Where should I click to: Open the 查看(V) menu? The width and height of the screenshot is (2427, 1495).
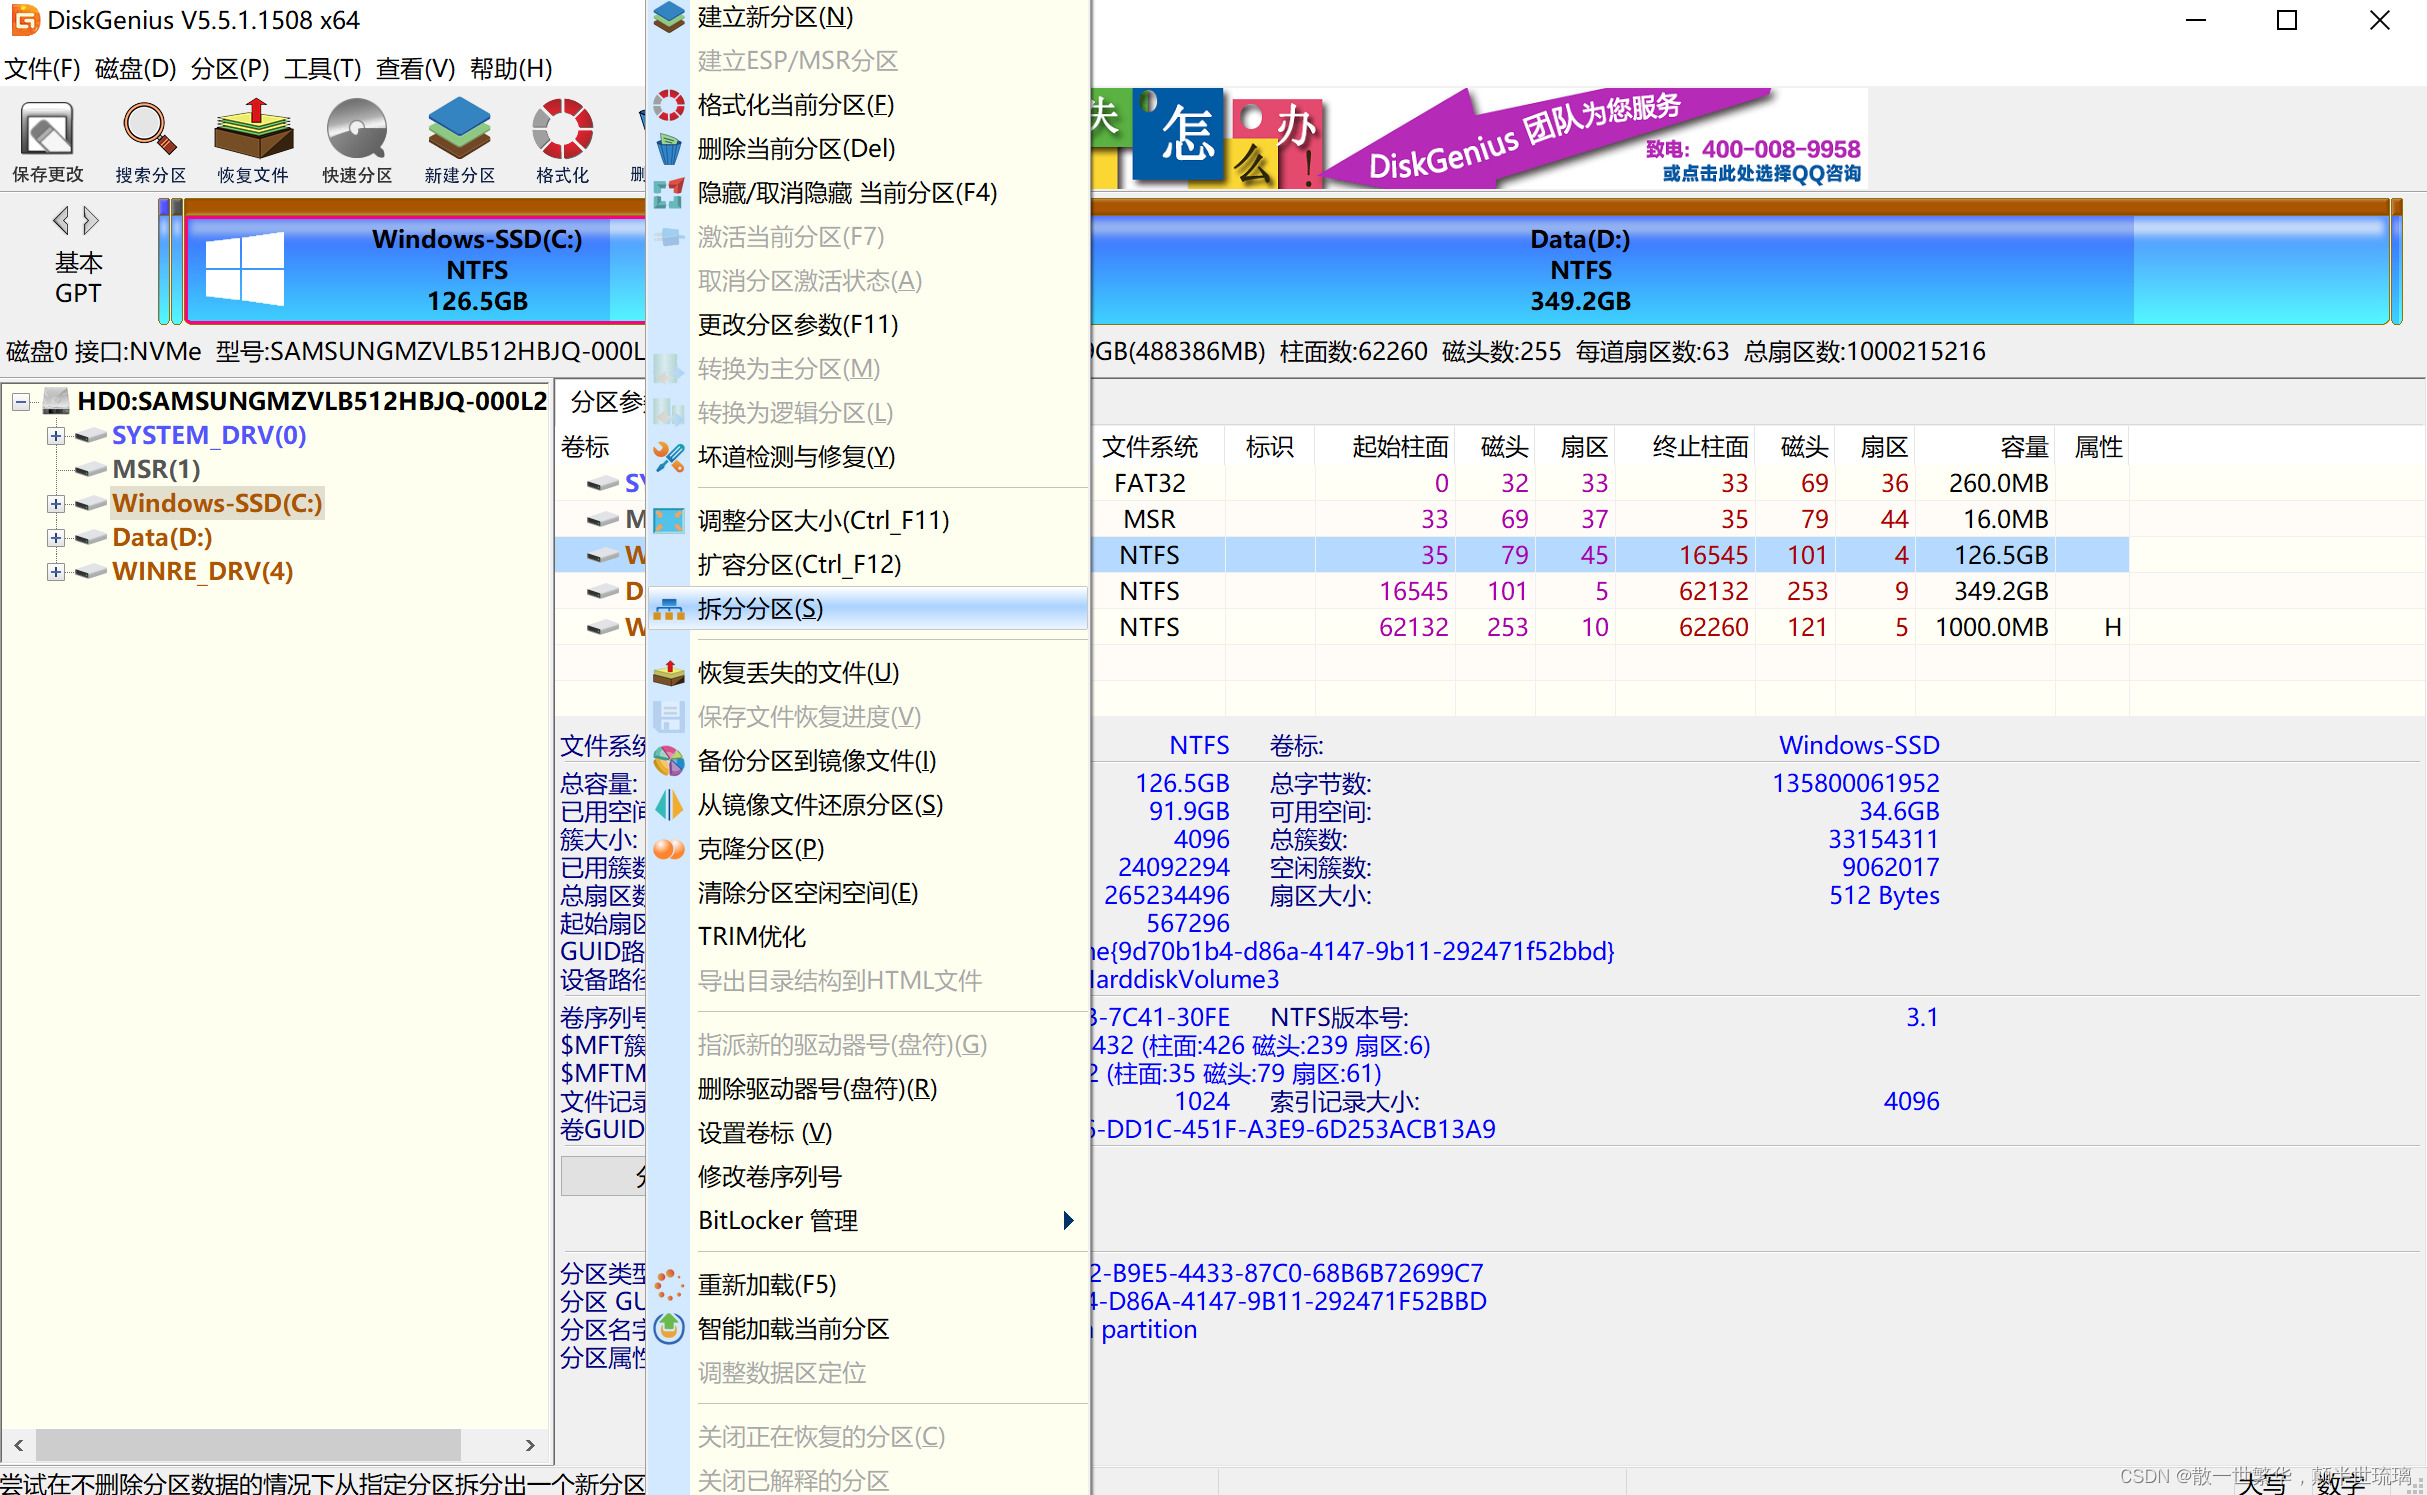[x=415, y=68]
